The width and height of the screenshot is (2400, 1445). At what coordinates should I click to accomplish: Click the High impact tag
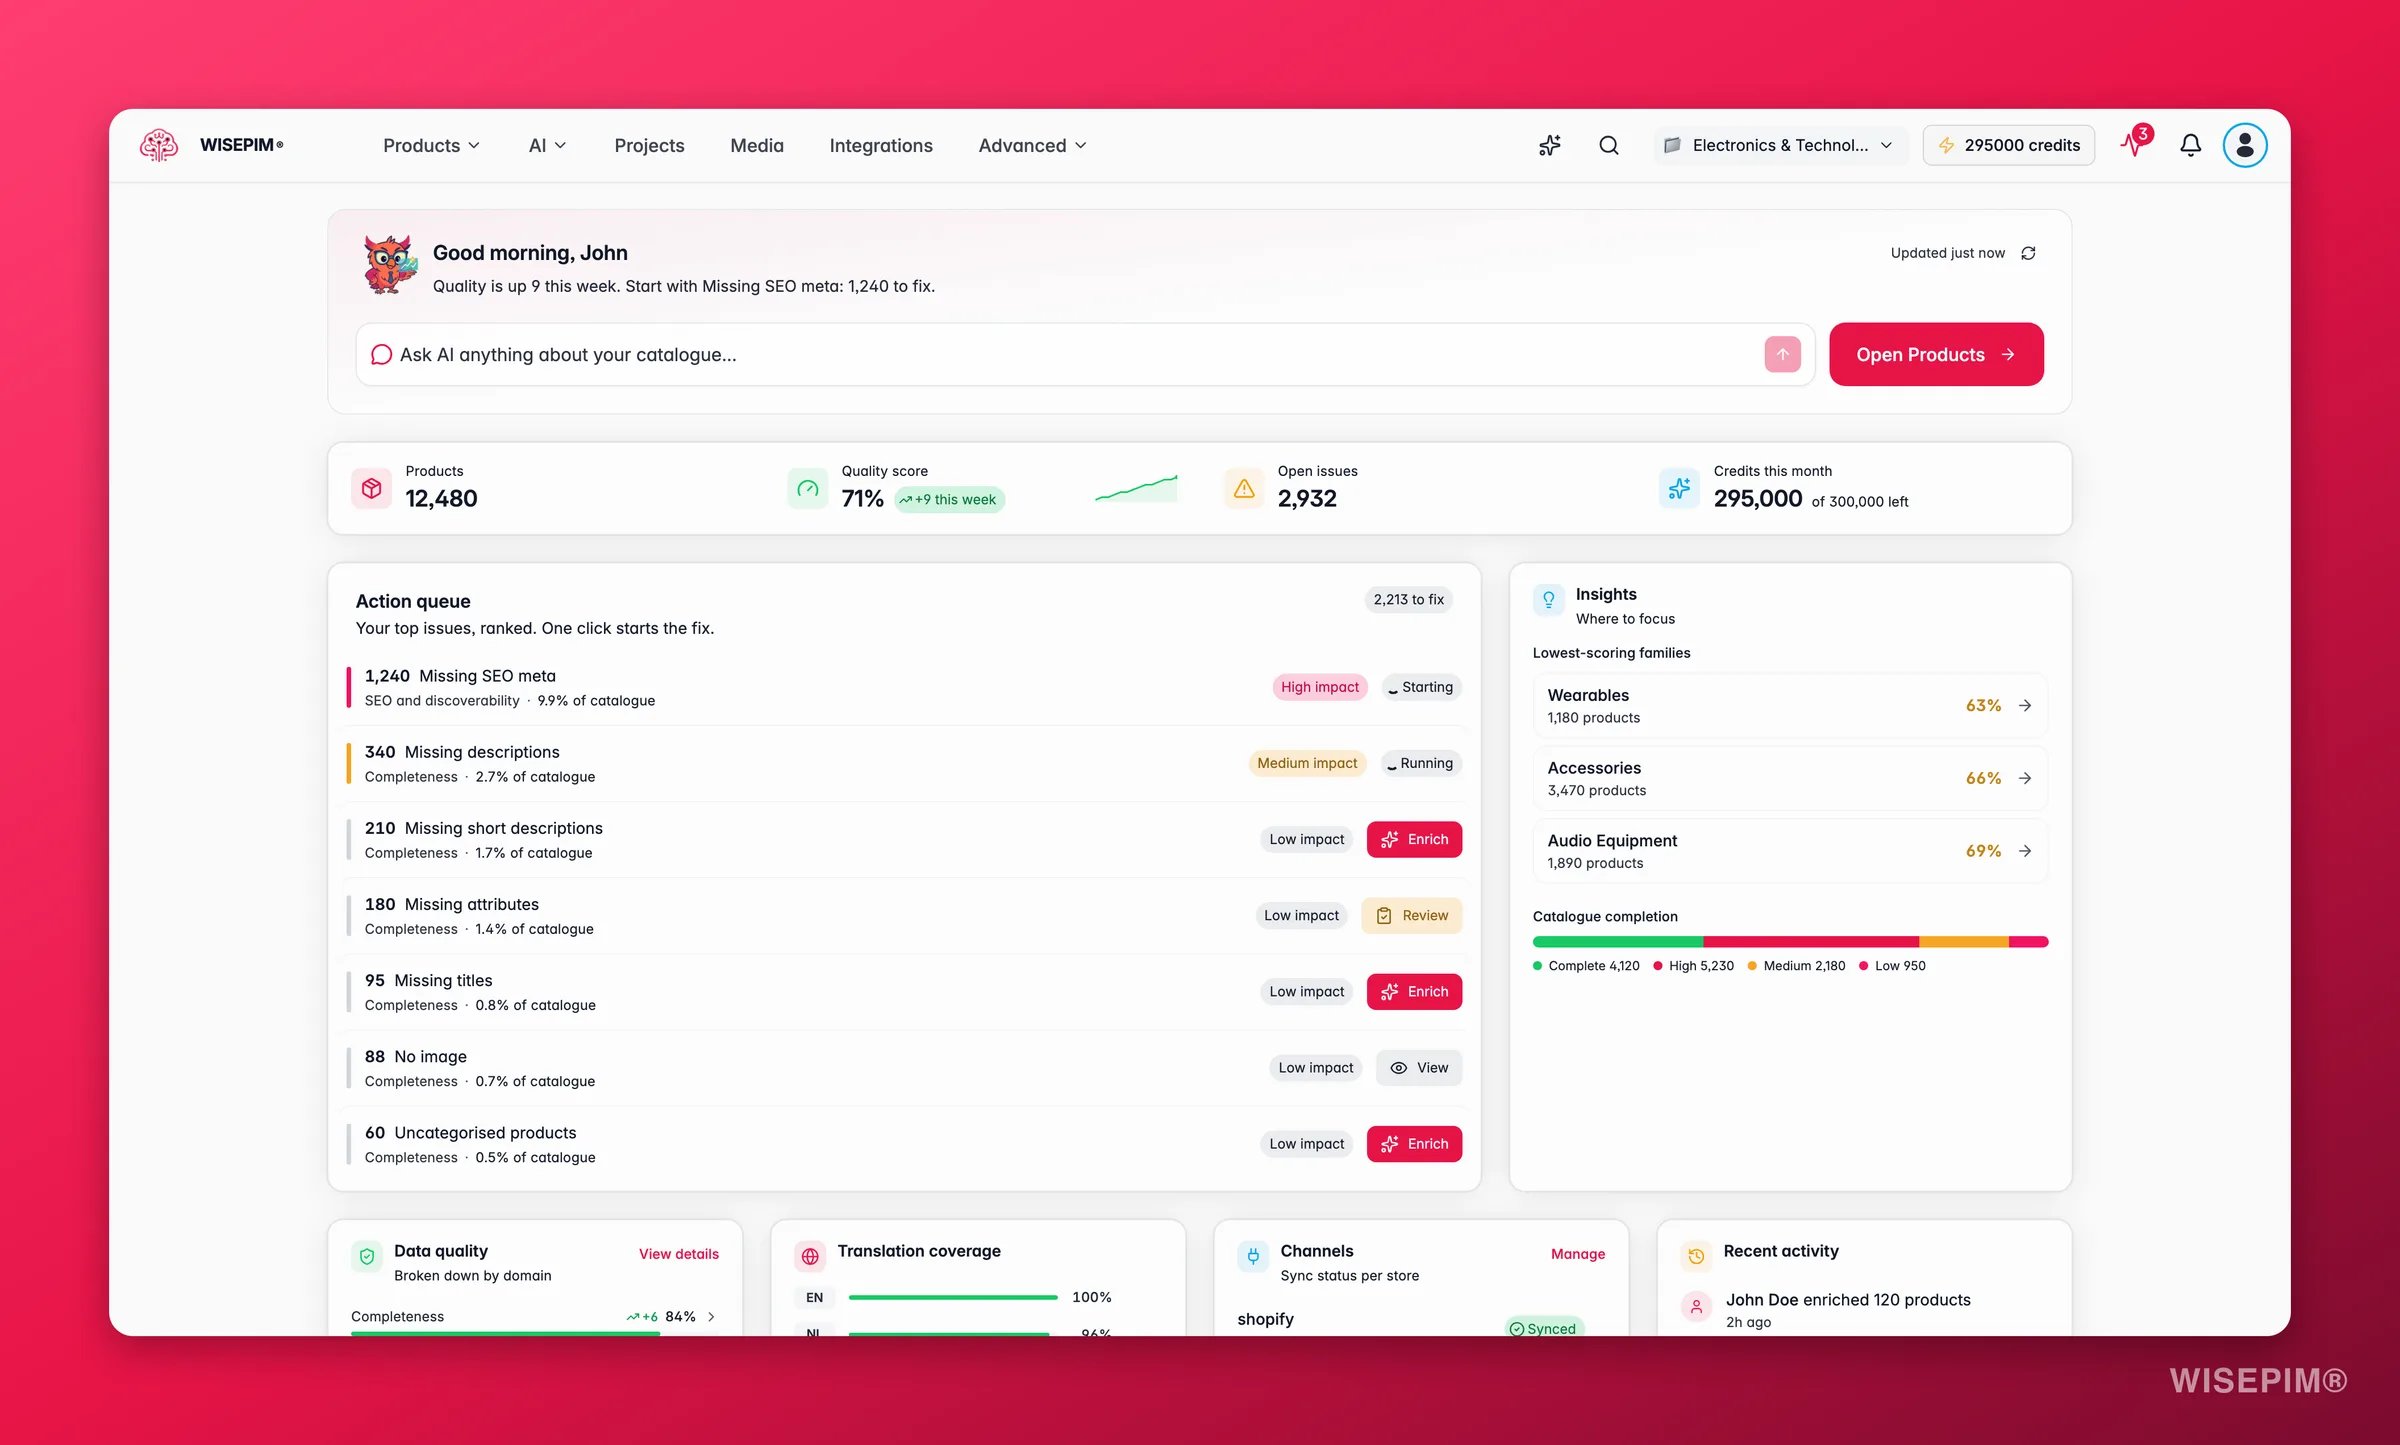pyautogui.click(x=1319, y=687)
